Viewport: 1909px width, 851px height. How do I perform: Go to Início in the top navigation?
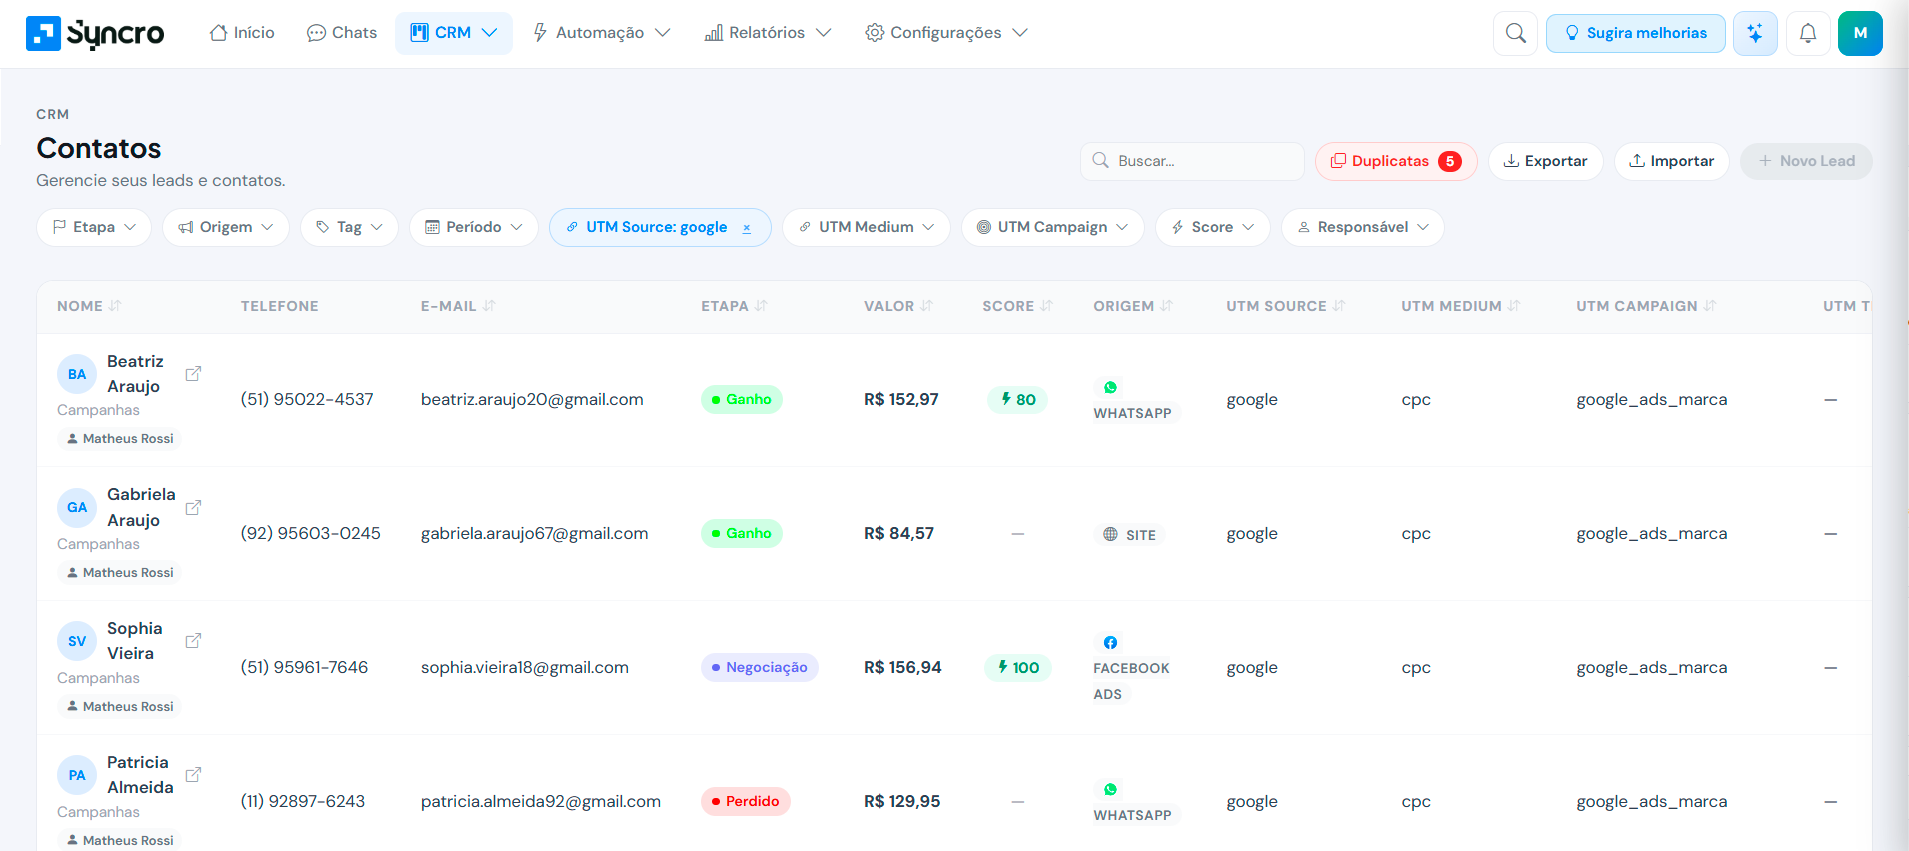click(x=242, y=33)
